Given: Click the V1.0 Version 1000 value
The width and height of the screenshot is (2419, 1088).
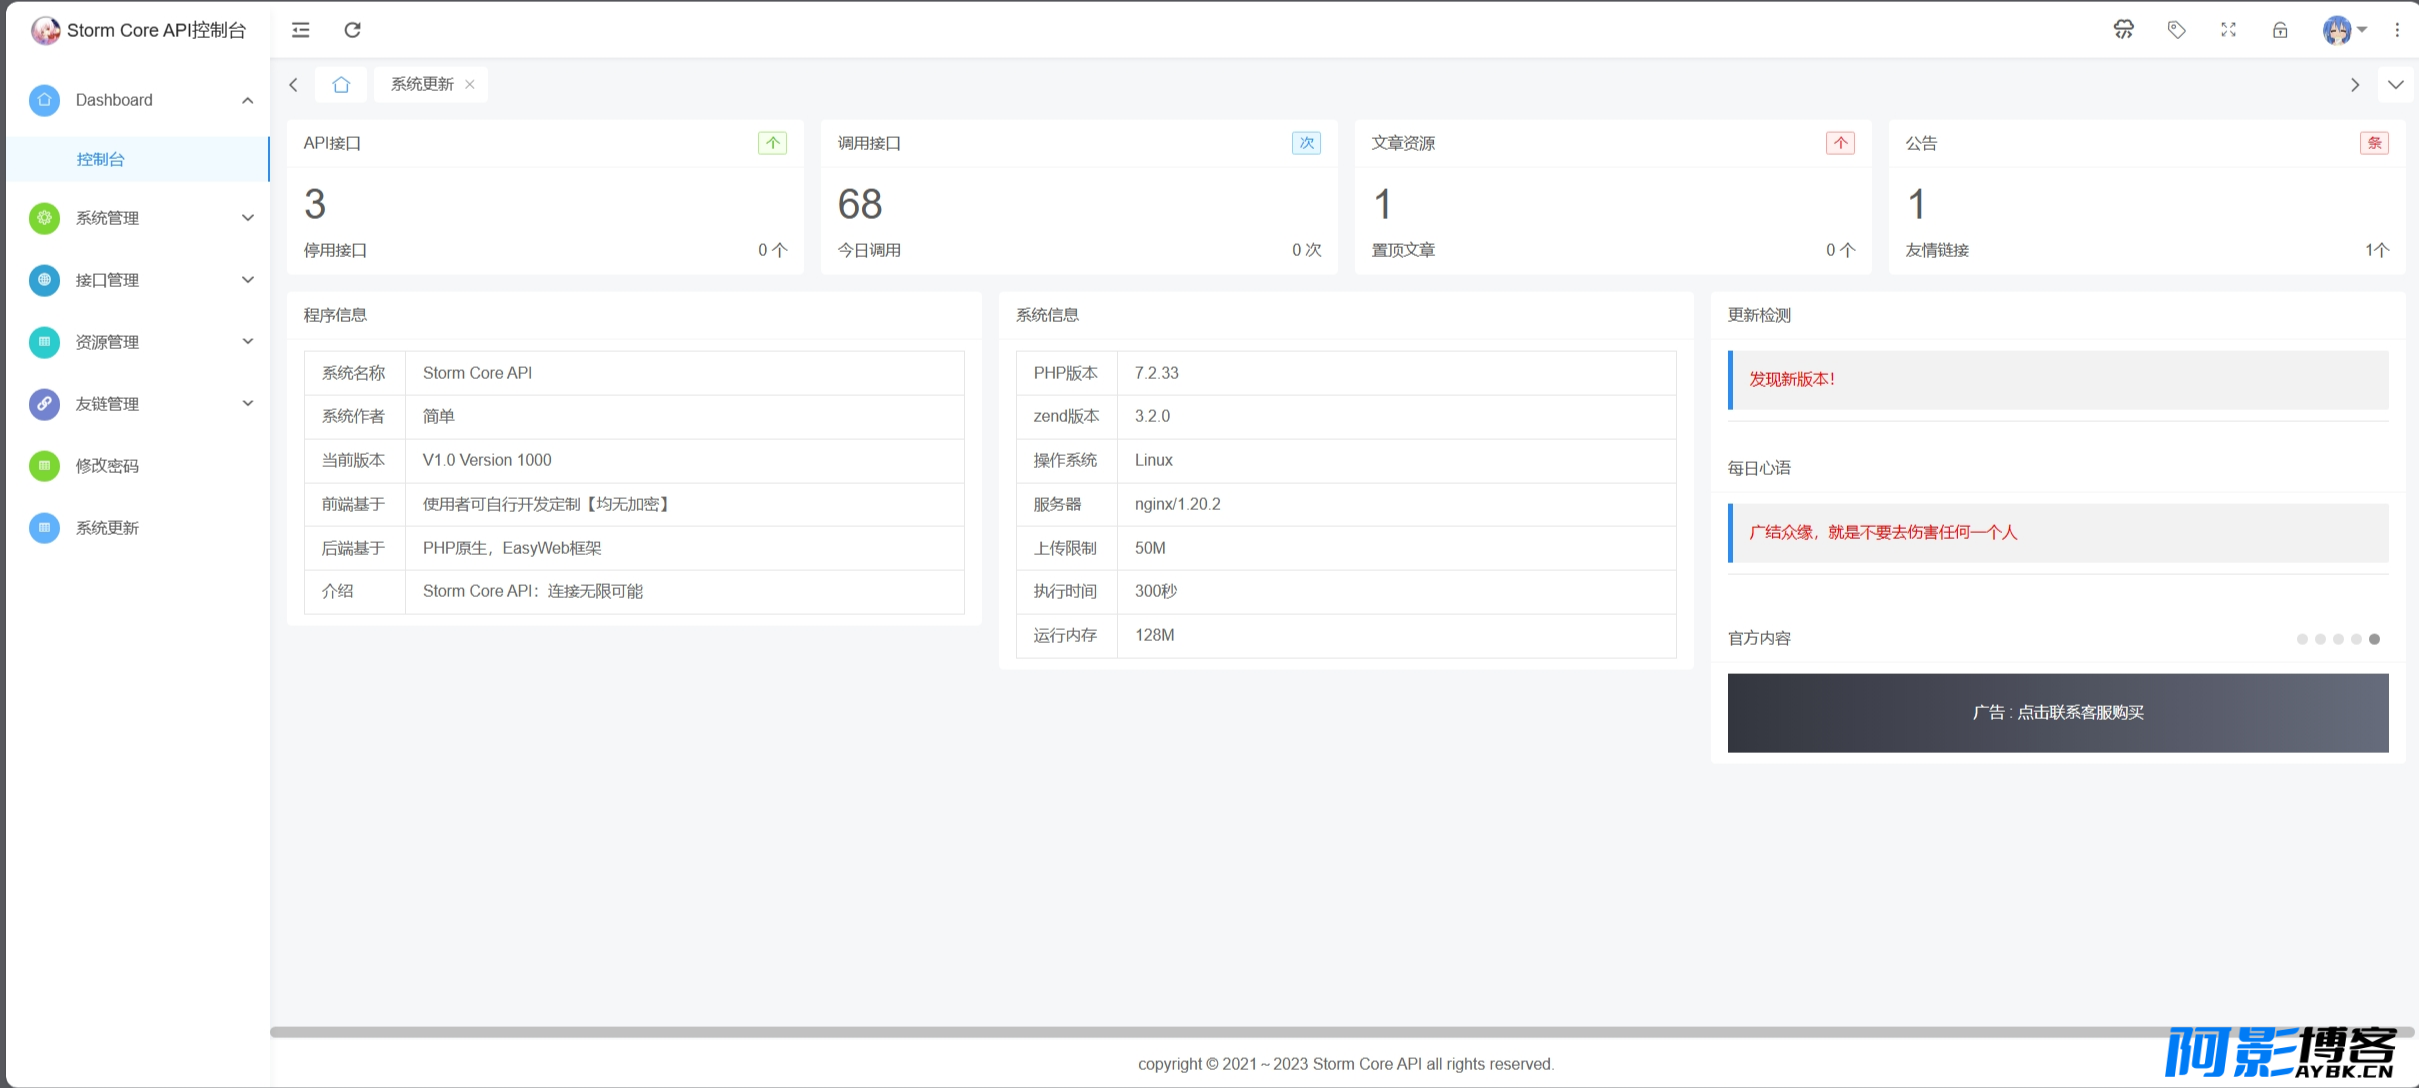Looking at the screenshot, I should pos(487,460).
